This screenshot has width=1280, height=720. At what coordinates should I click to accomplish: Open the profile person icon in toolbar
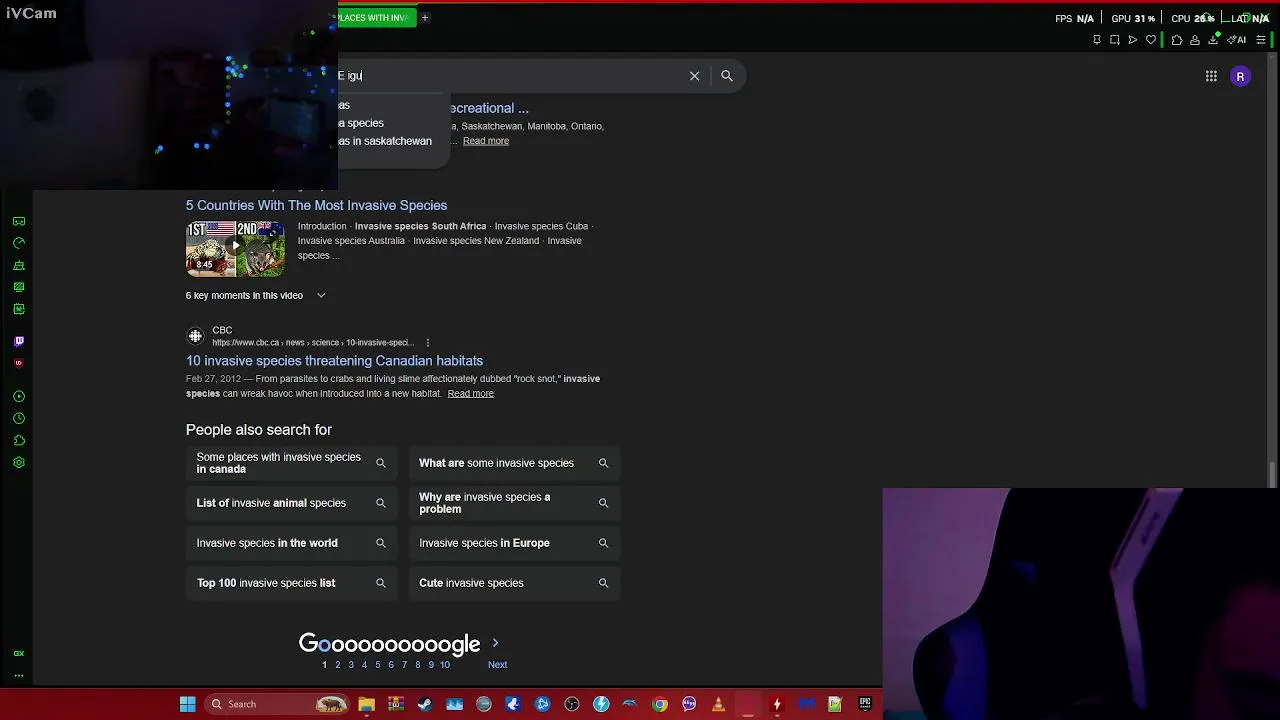click(1195, 40)
